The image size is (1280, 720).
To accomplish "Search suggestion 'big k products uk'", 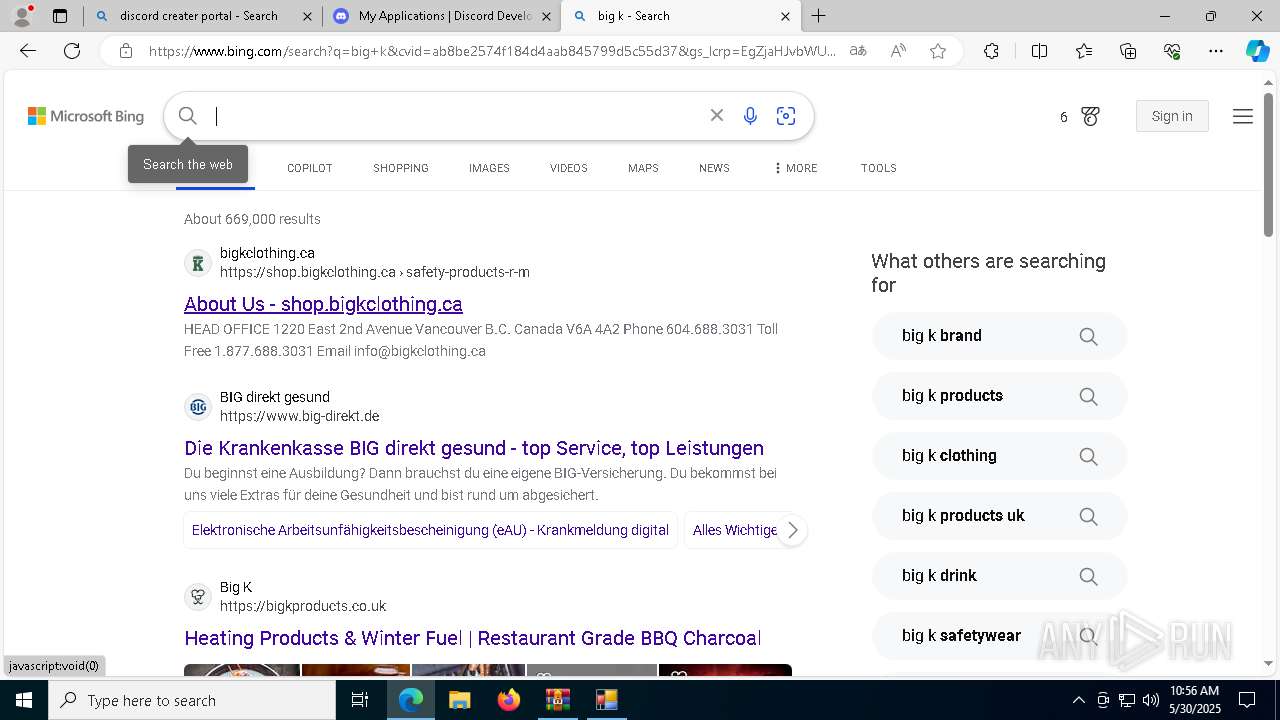I will pos(999,516).
